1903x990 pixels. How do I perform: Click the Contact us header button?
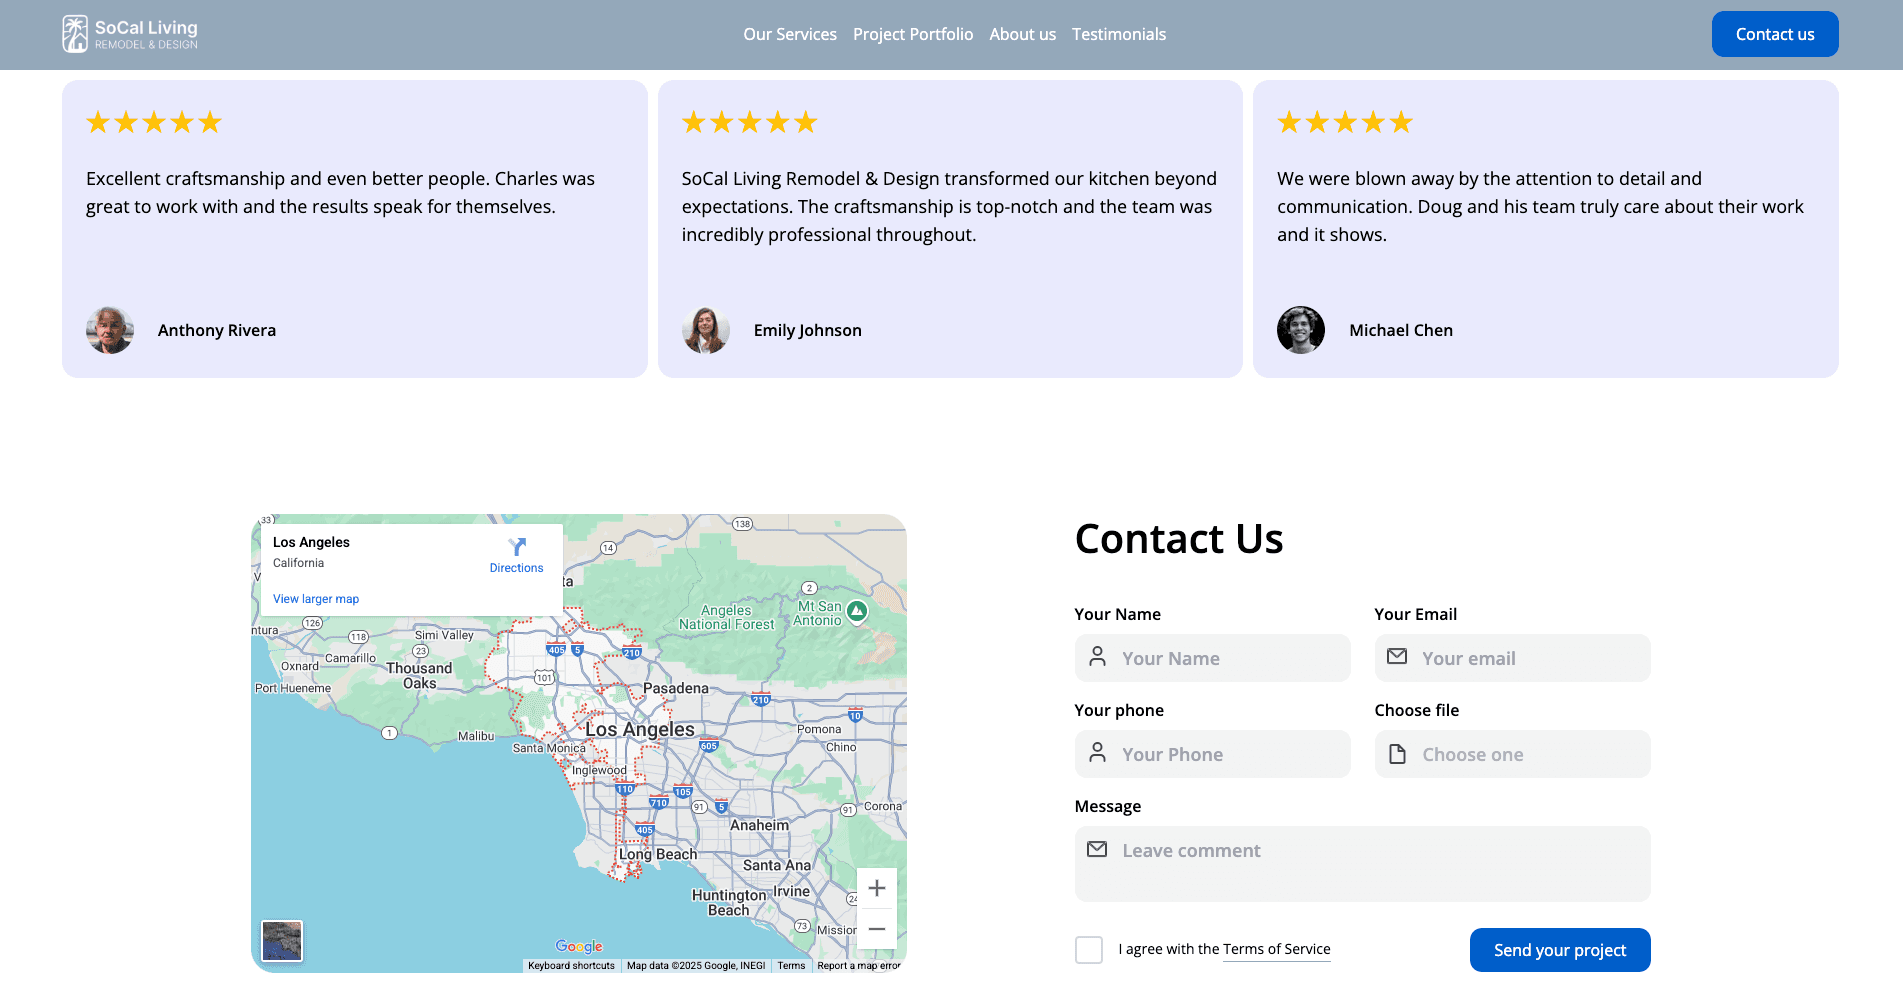pyautogui.click(x=1775, y=34)
